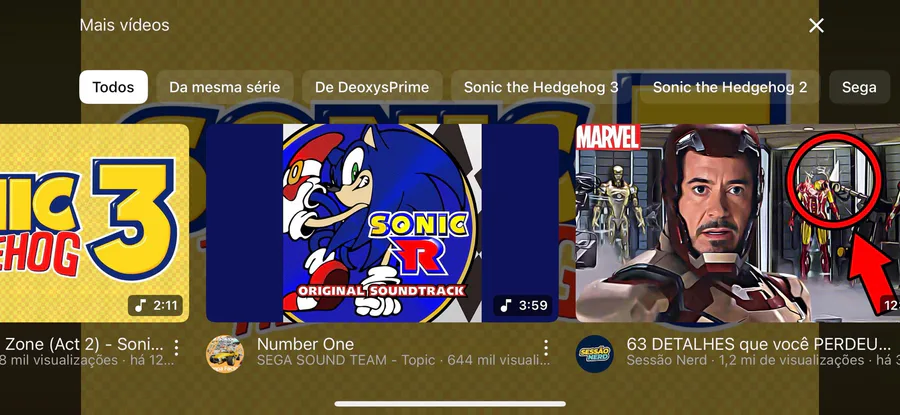Filter by De DeoxysPrime chip
The height and width of the screenshot is (415, 900).
point(372,87)
